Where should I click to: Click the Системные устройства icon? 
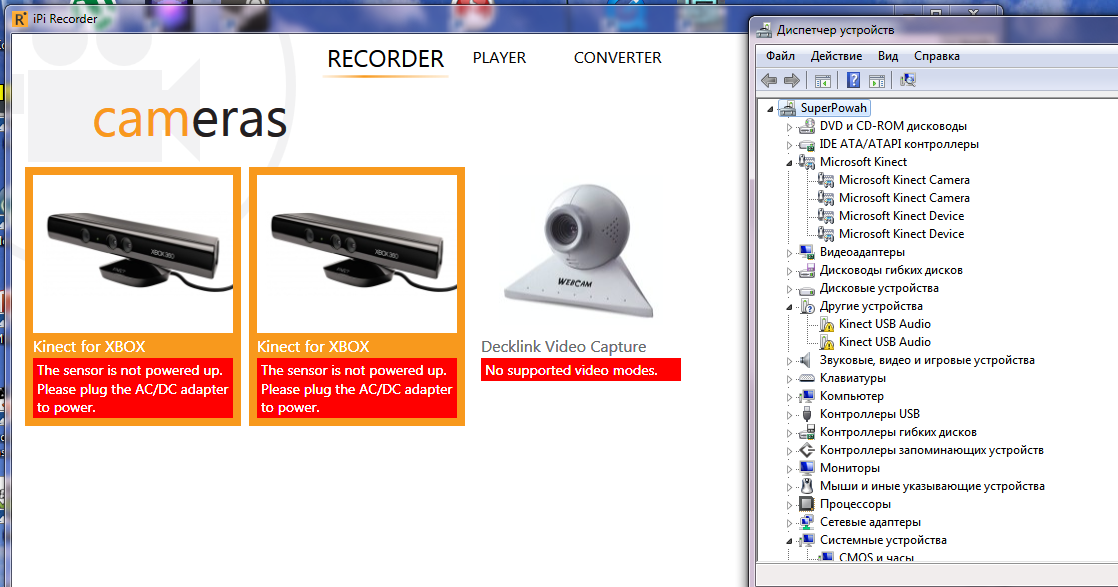[x=806, y=540]
